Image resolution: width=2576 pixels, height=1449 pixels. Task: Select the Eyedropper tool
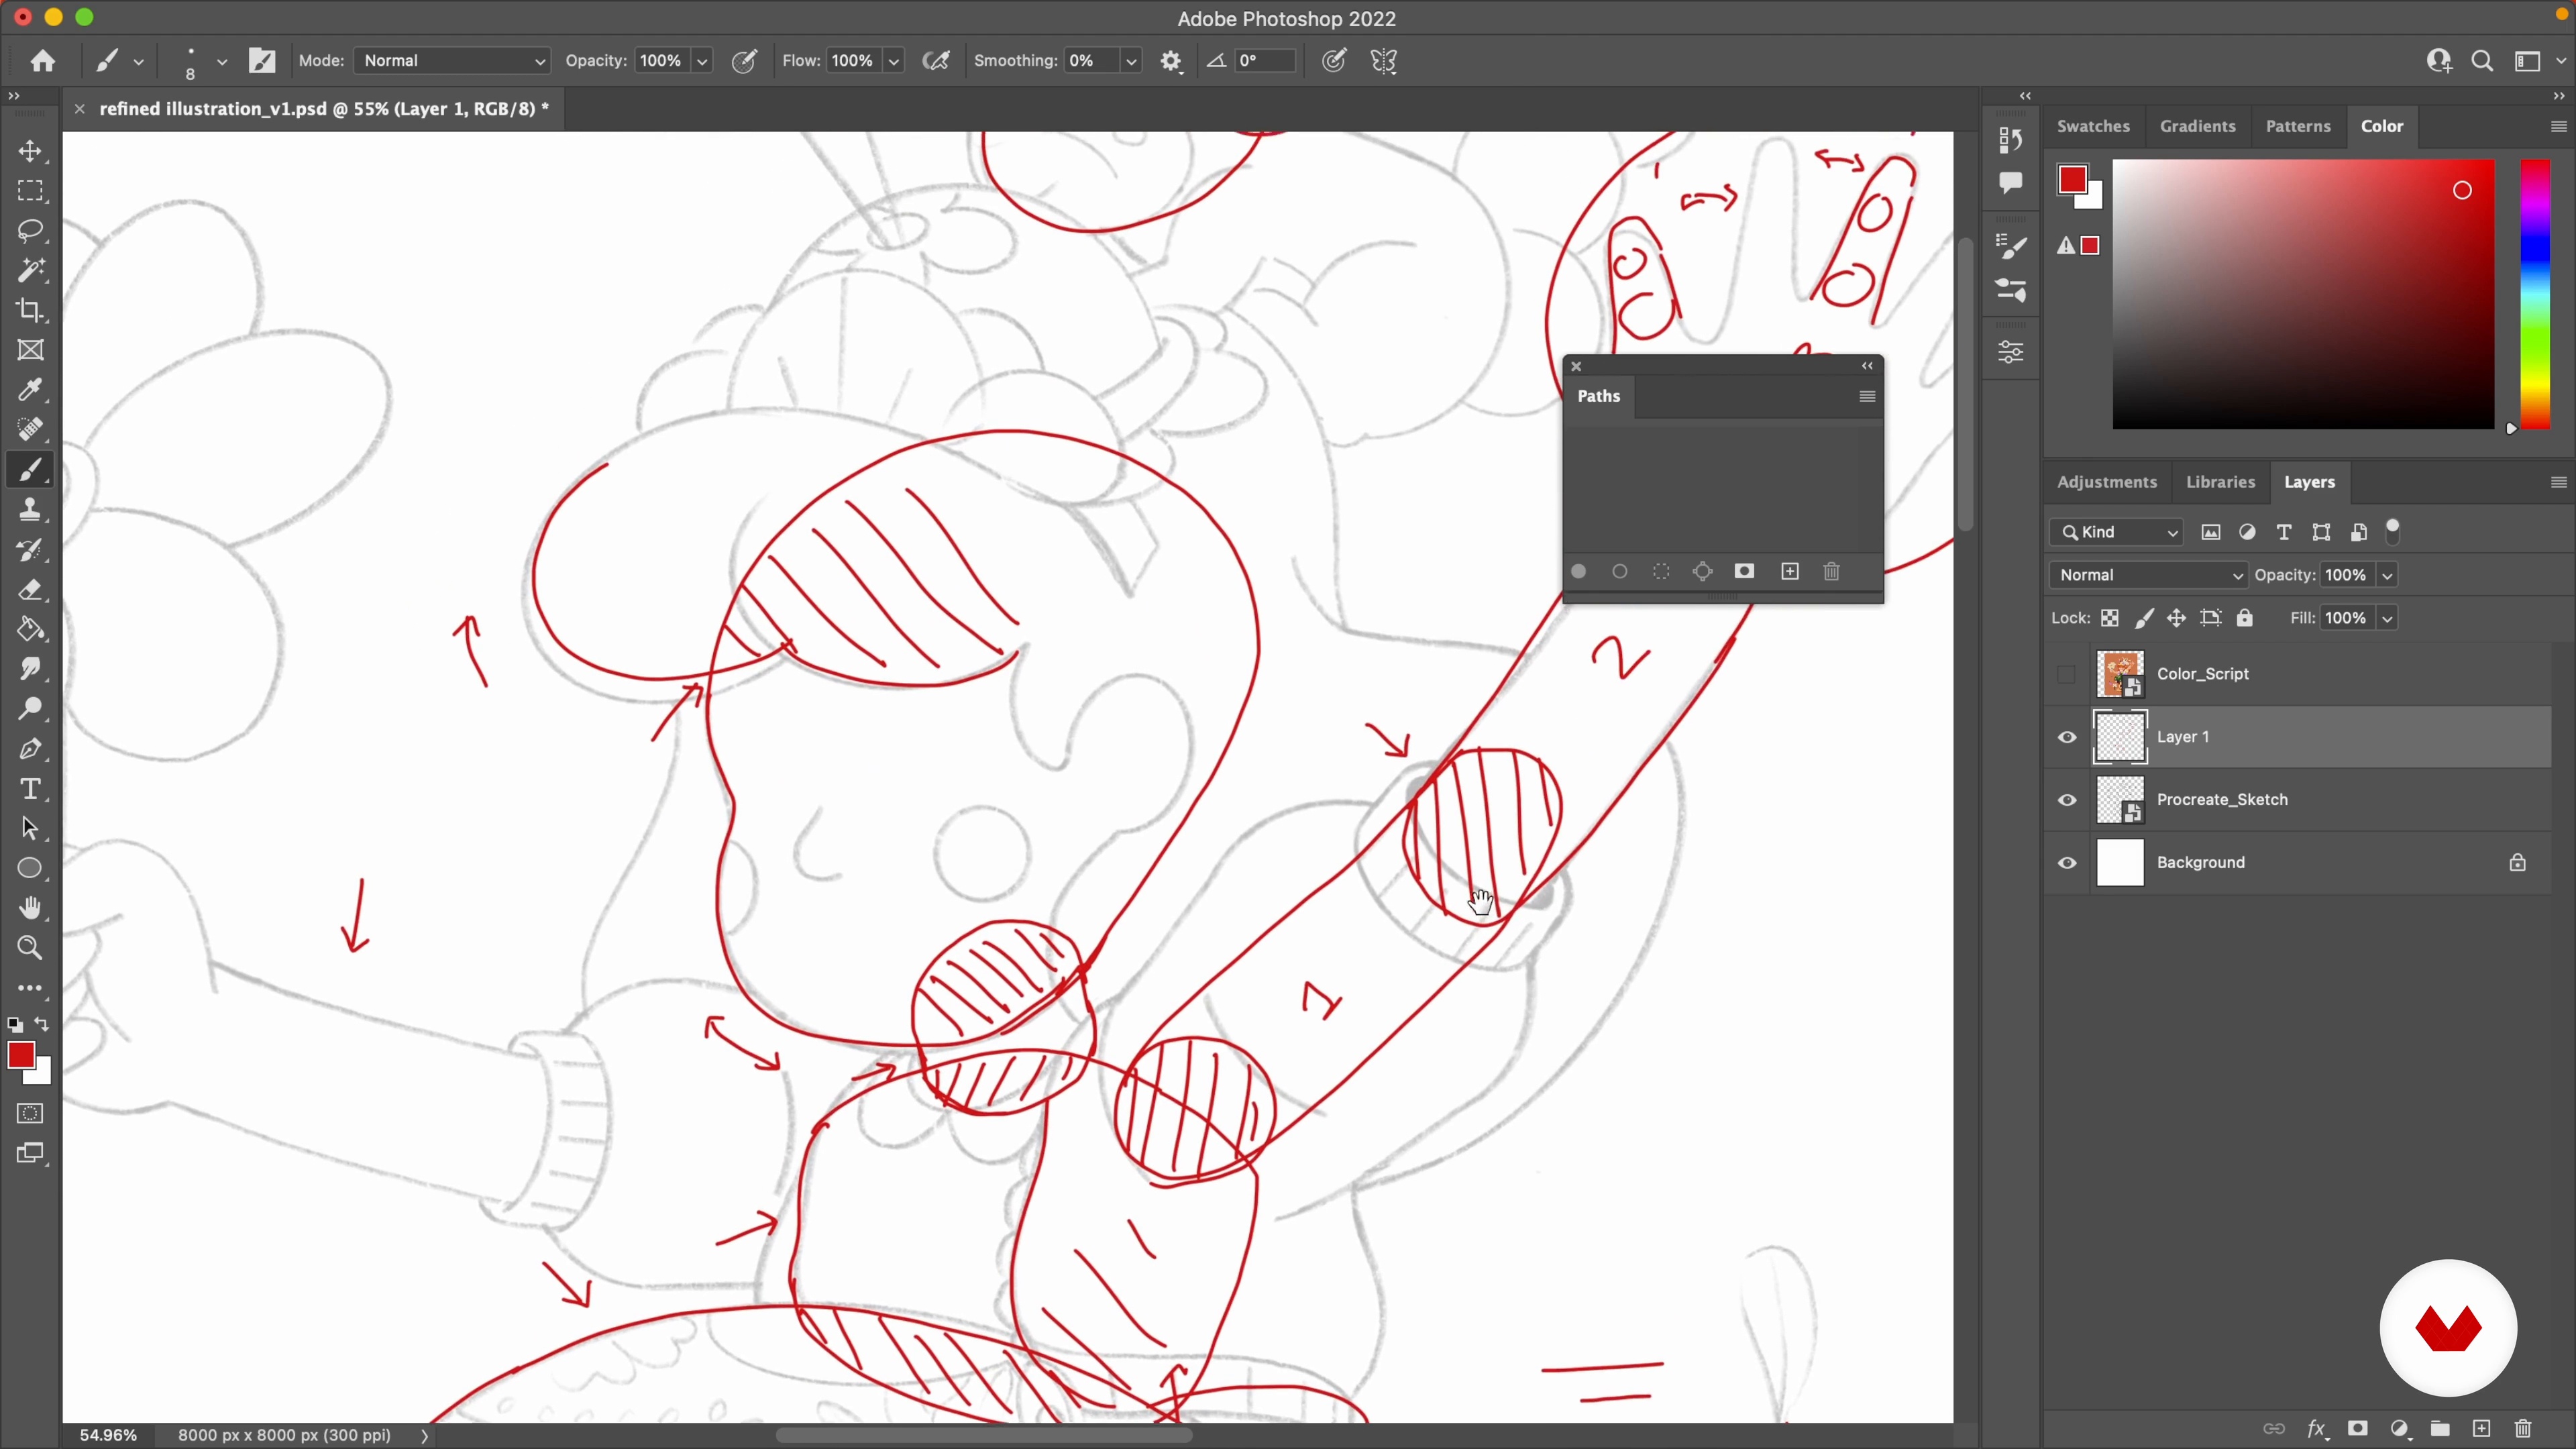(30, 390)
